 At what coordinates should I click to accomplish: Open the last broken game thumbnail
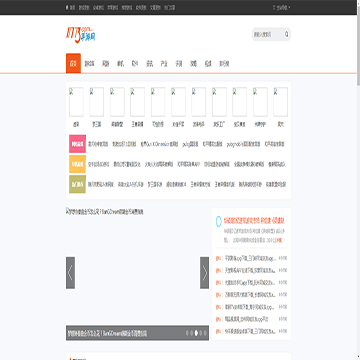pyautogui.click(x=280, y=102)
